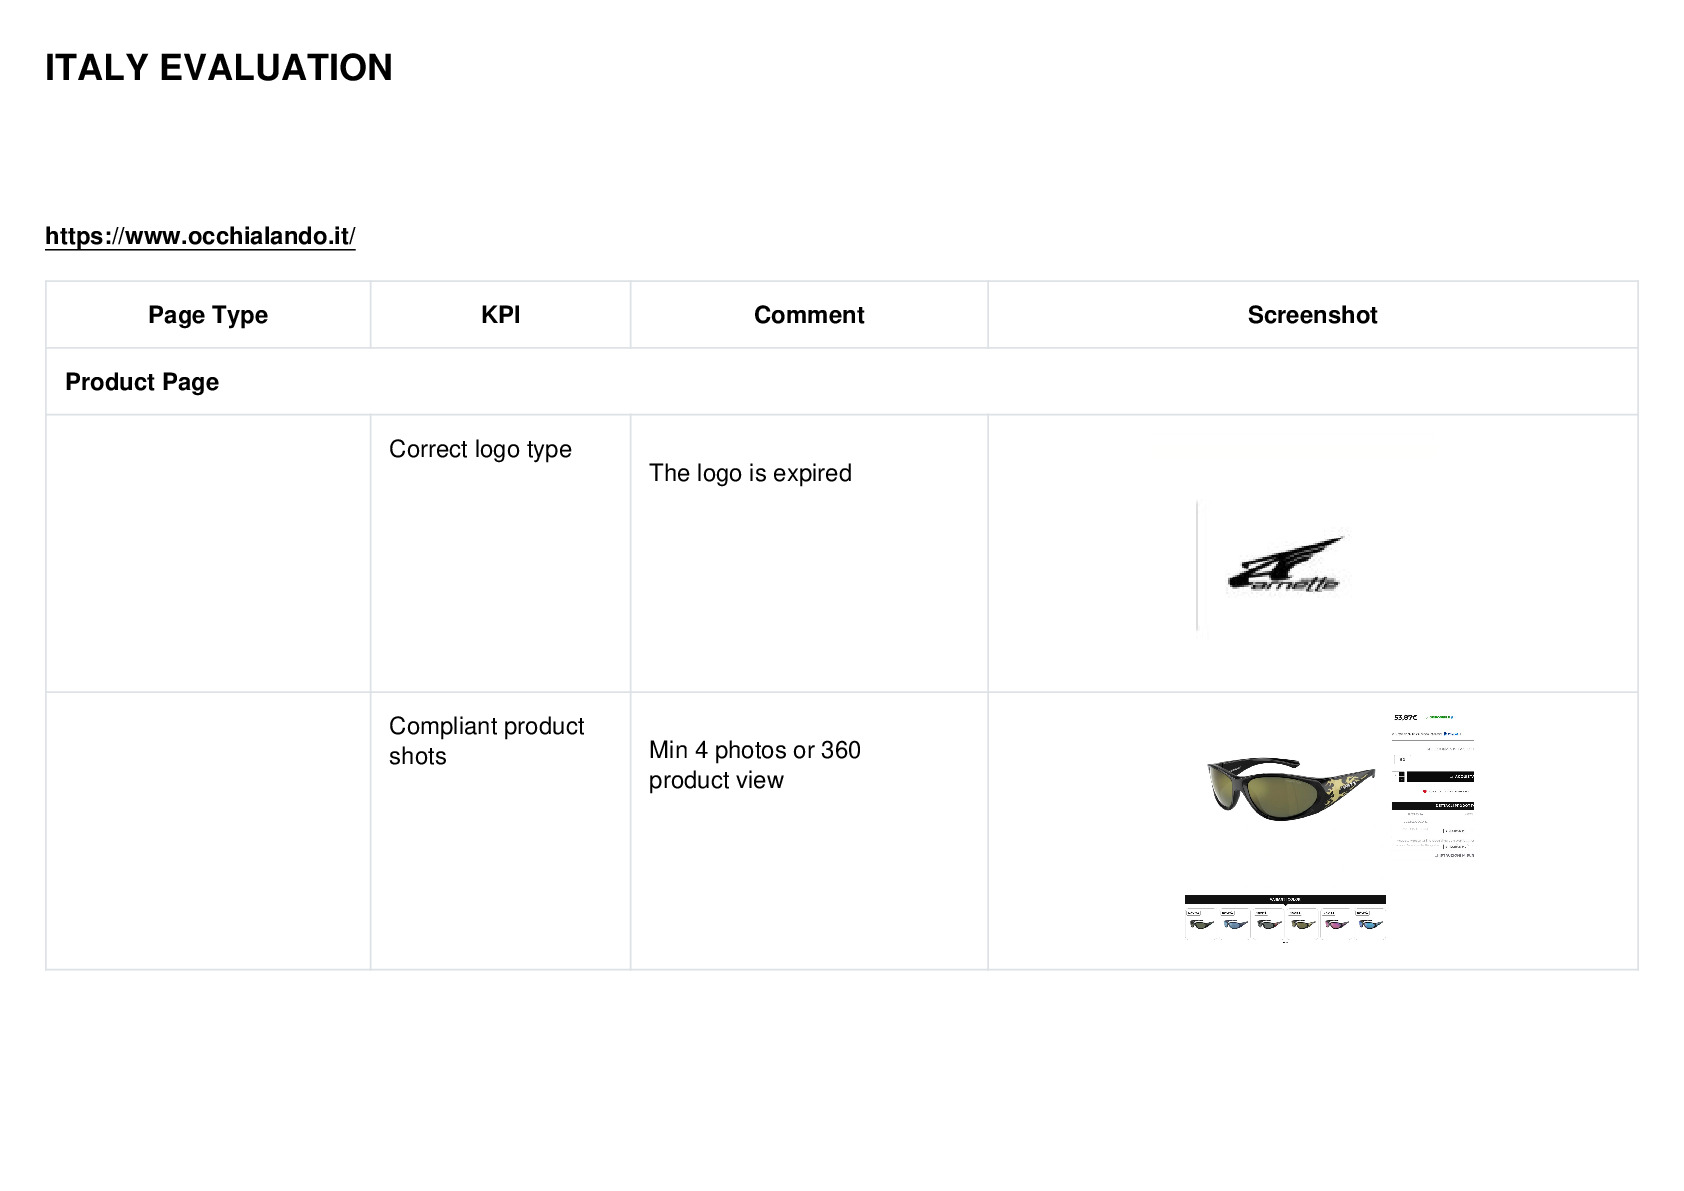Screen dimensions: 1684x1191
Task: Click the black color variants header bar
Action: (x=1285, y=899)
